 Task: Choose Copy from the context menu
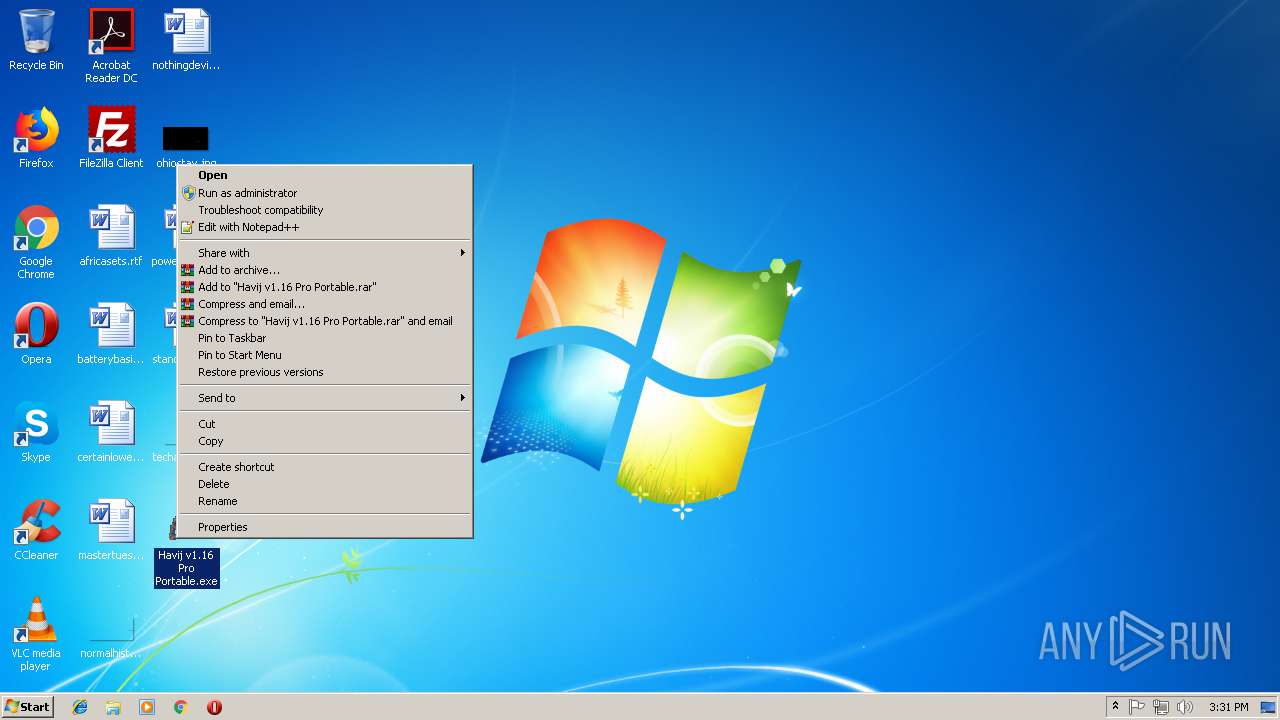pyautogui.click(x=324, y=441)
